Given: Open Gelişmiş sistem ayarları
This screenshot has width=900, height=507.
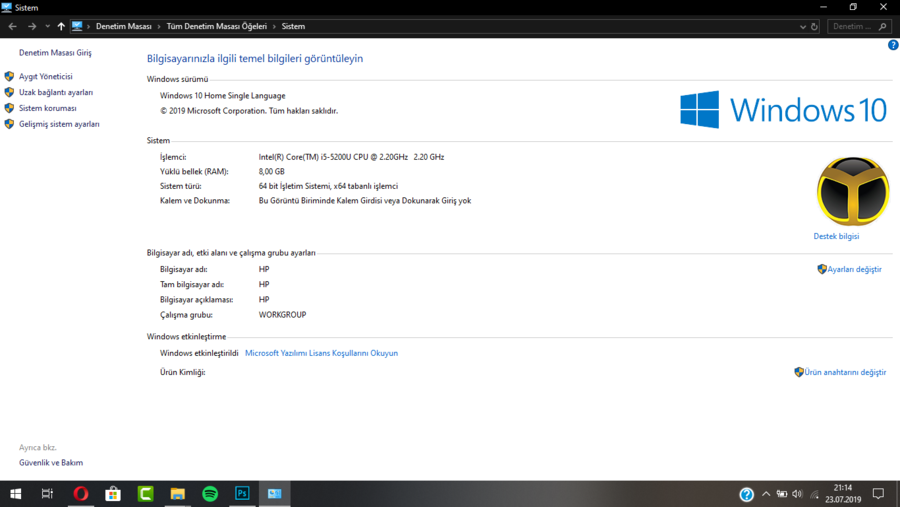Looking at the screenshot, I should (x=59, y=124).
